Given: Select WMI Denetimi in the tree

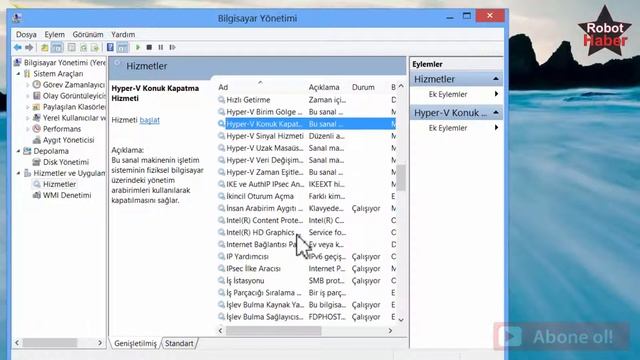Looking at the screenshot, I should [67, 195].
